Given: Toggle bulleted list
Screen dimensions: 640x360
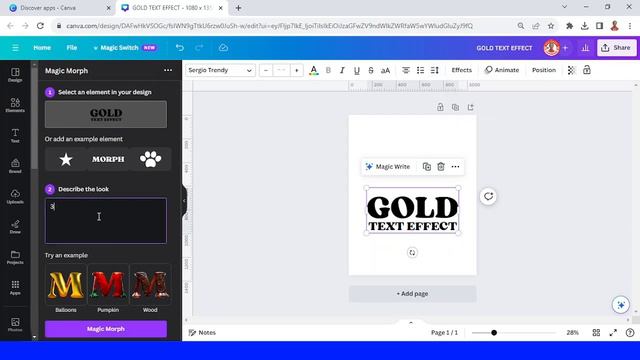Looking at the screenshot, I should [x=420, y=70].
